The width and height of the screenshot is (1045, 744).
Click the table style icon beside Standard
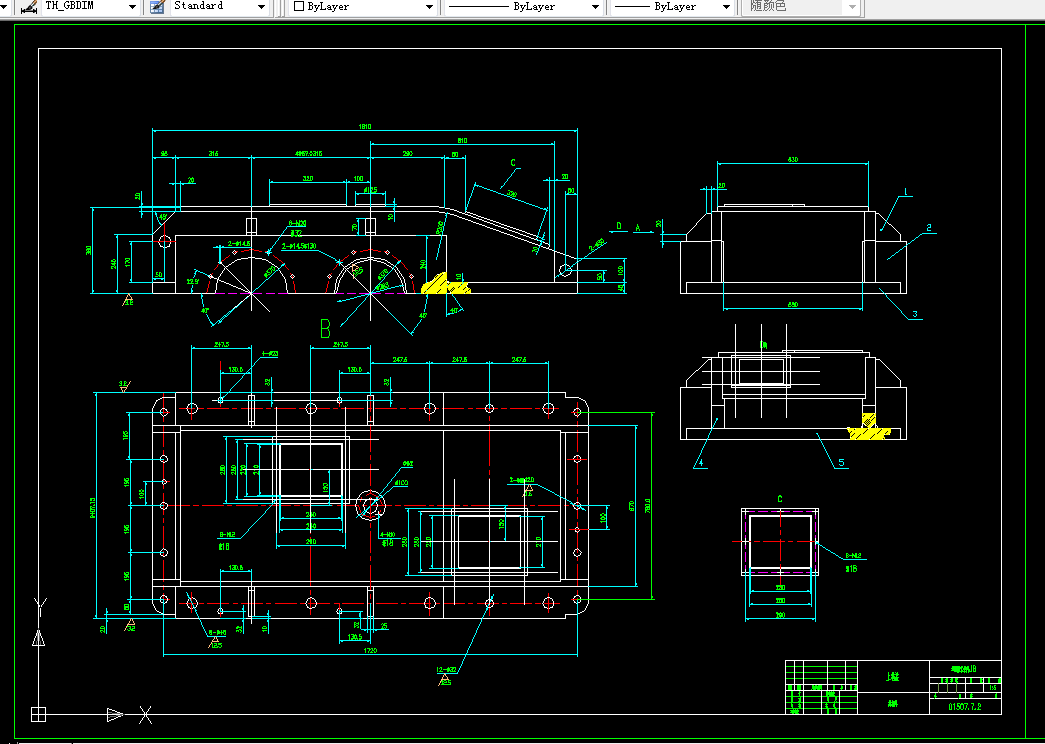pos(157,7)
